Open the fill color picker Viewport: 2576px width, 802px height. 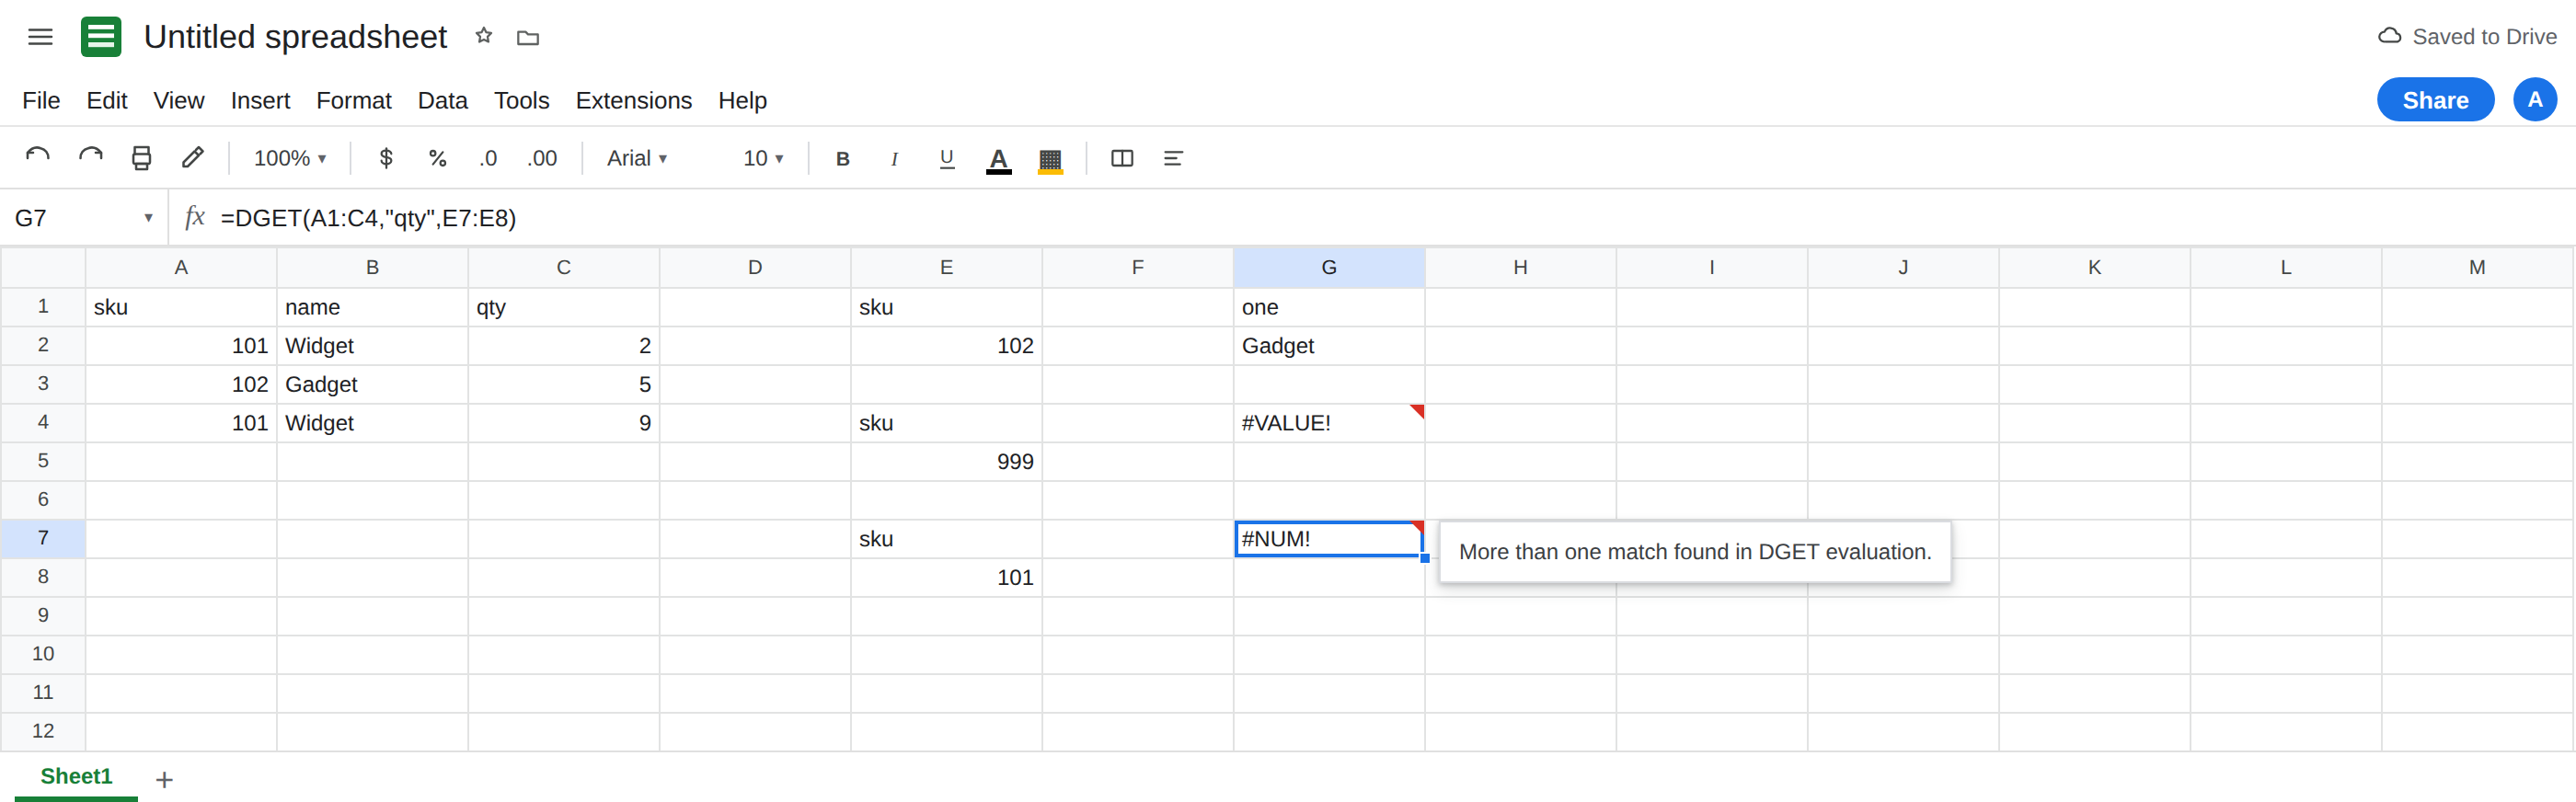click(1050, 160)
